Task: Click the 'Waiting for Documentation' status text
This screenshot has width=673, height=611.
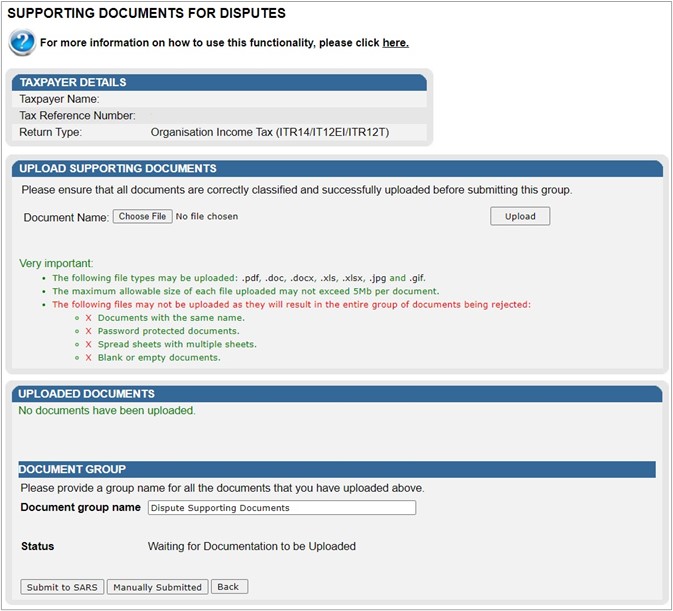Action: tap(251, 547)
